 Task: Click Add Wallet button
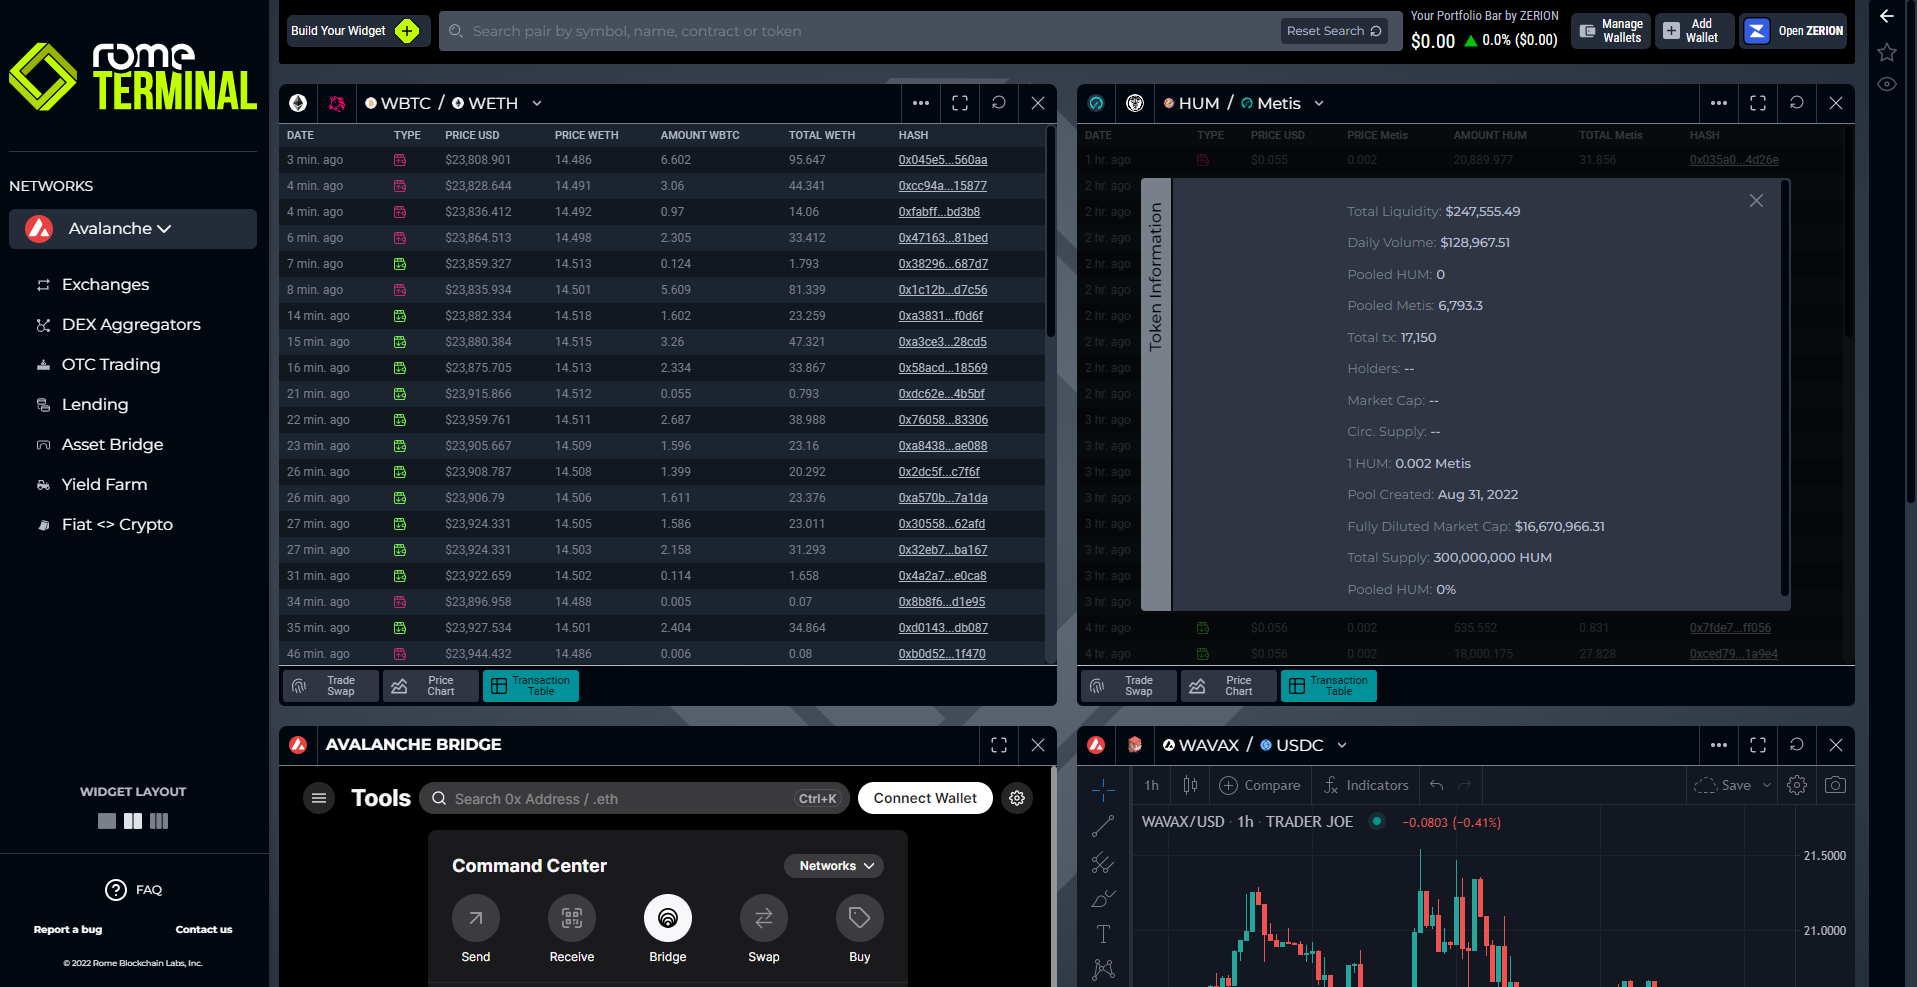click(x=1695, y=31)
